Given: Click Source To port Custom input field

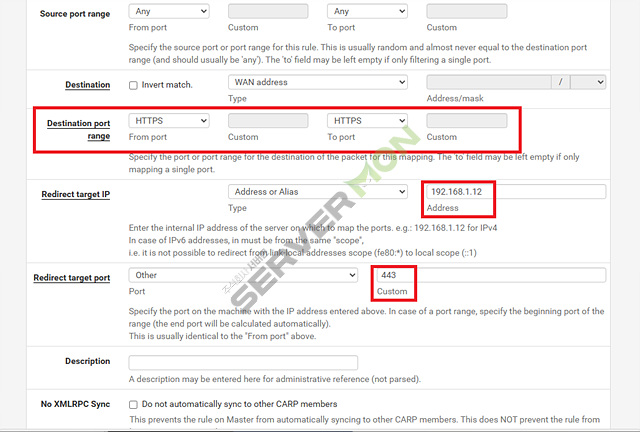Looking at the screenshot, I should 467,11.
